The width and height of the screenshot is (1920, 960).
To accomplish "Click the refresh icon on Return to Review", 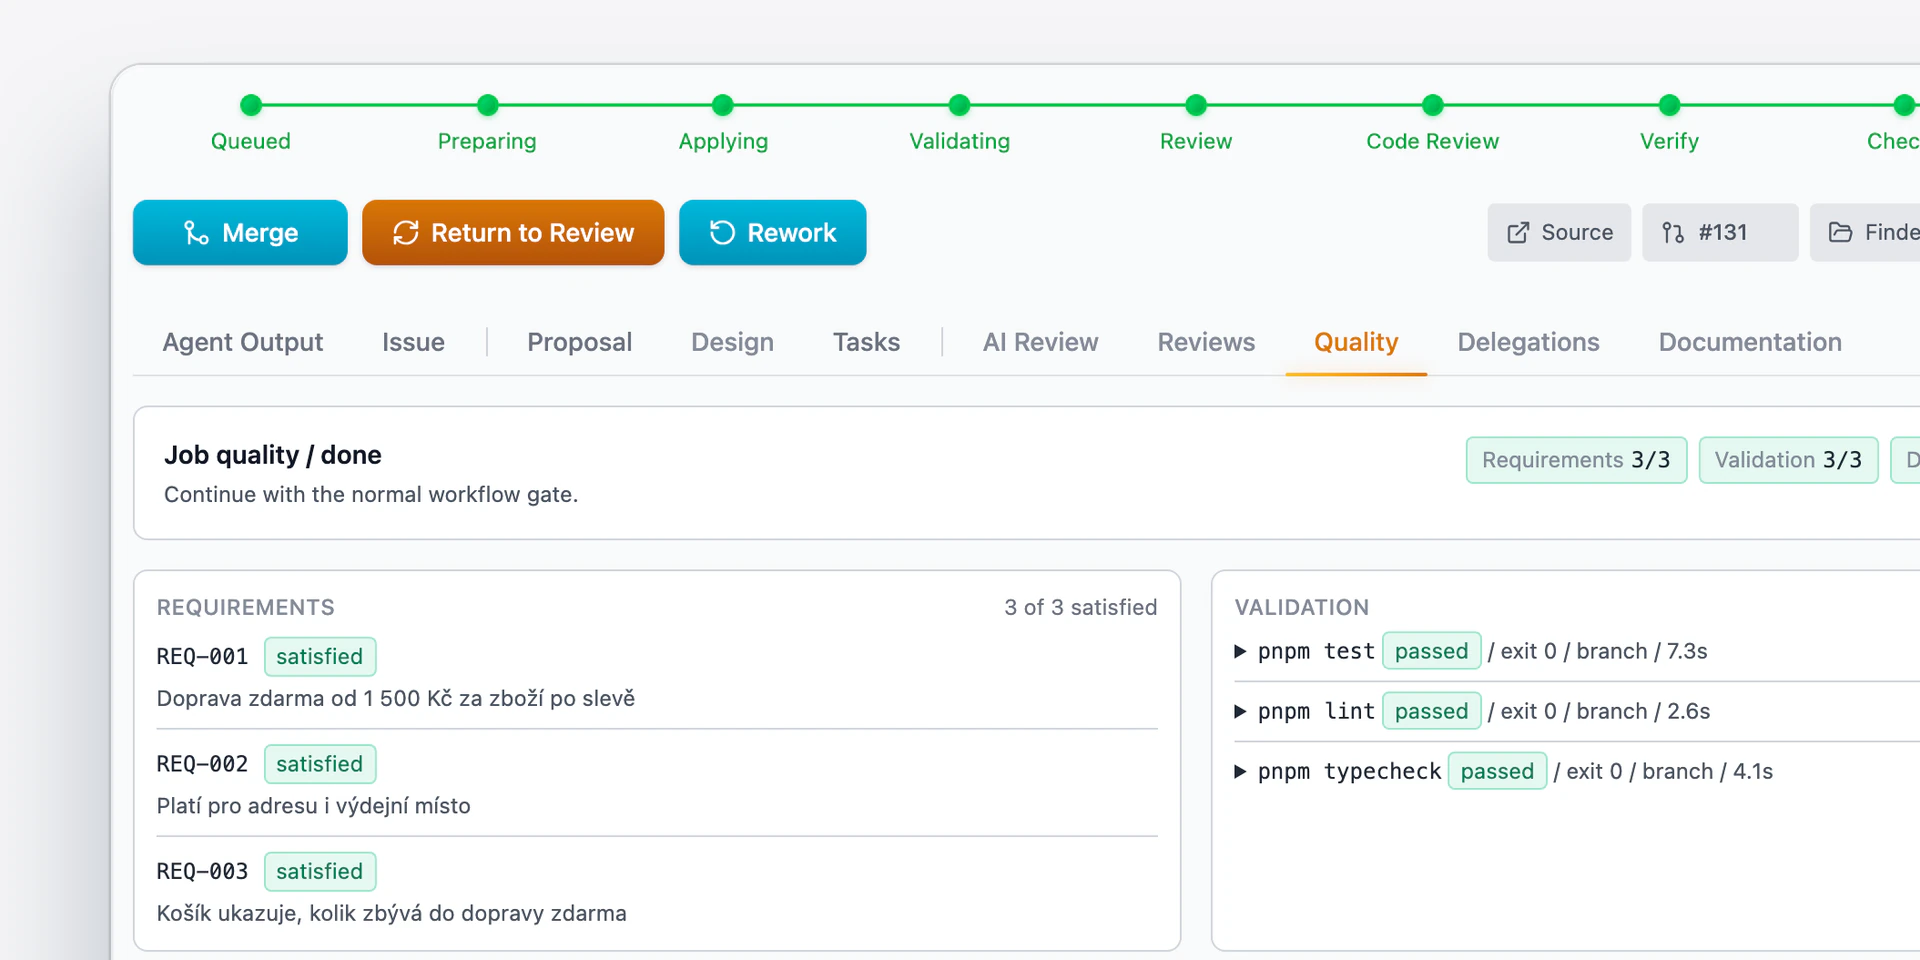I will [406, 233].
